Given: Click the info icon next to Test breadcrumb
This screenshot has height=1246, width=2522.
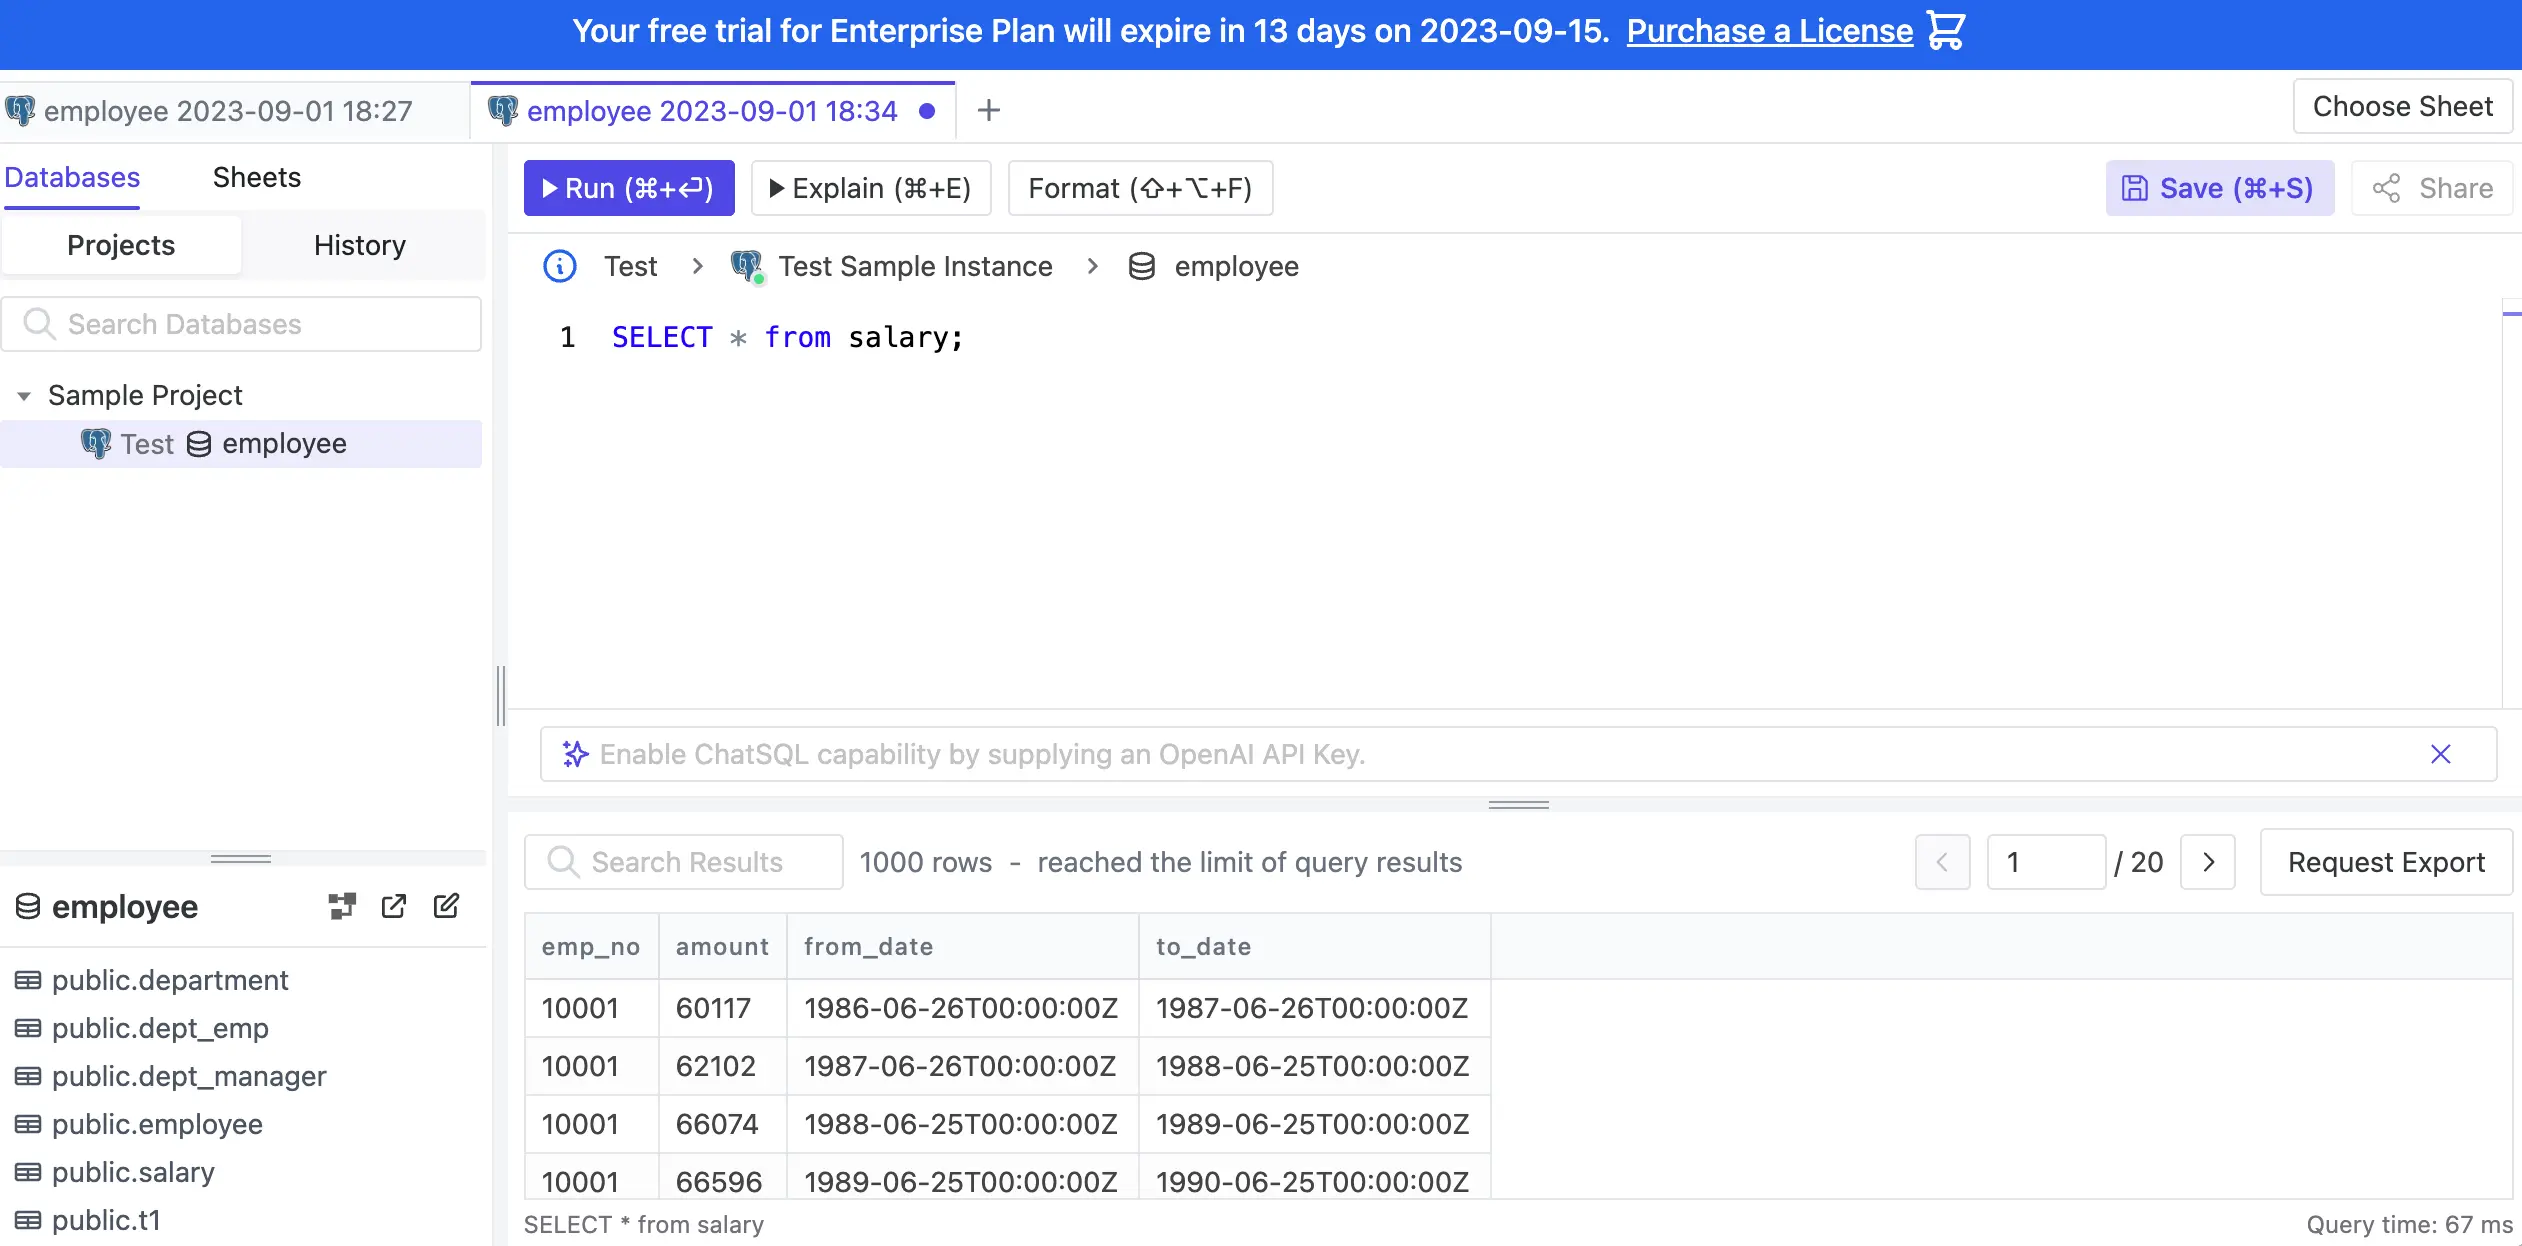Looking at the screenshot, I should coord(559,266).
